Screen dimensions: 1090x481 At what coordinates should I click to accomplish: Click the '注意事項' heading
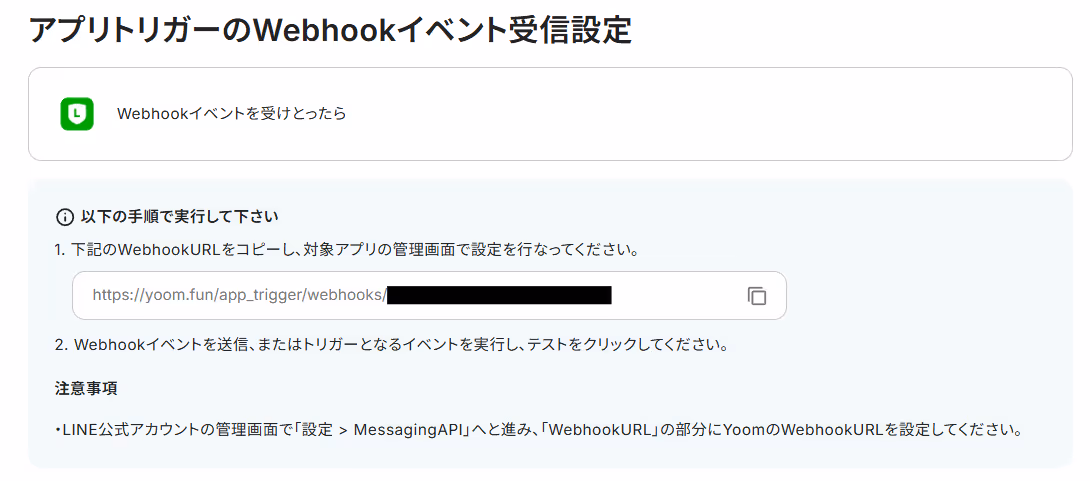(x=86, y=389)
